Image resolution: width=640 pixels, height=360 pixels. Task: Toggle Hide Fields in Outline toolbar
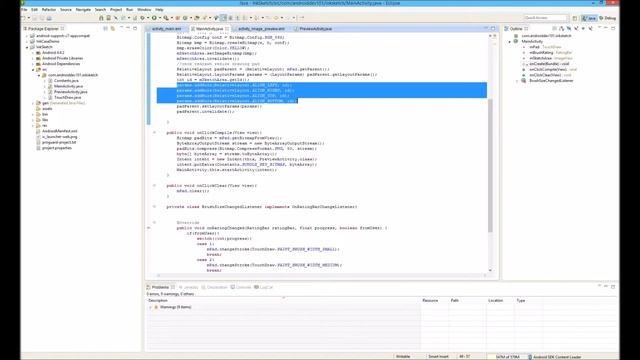pos(569,29)
